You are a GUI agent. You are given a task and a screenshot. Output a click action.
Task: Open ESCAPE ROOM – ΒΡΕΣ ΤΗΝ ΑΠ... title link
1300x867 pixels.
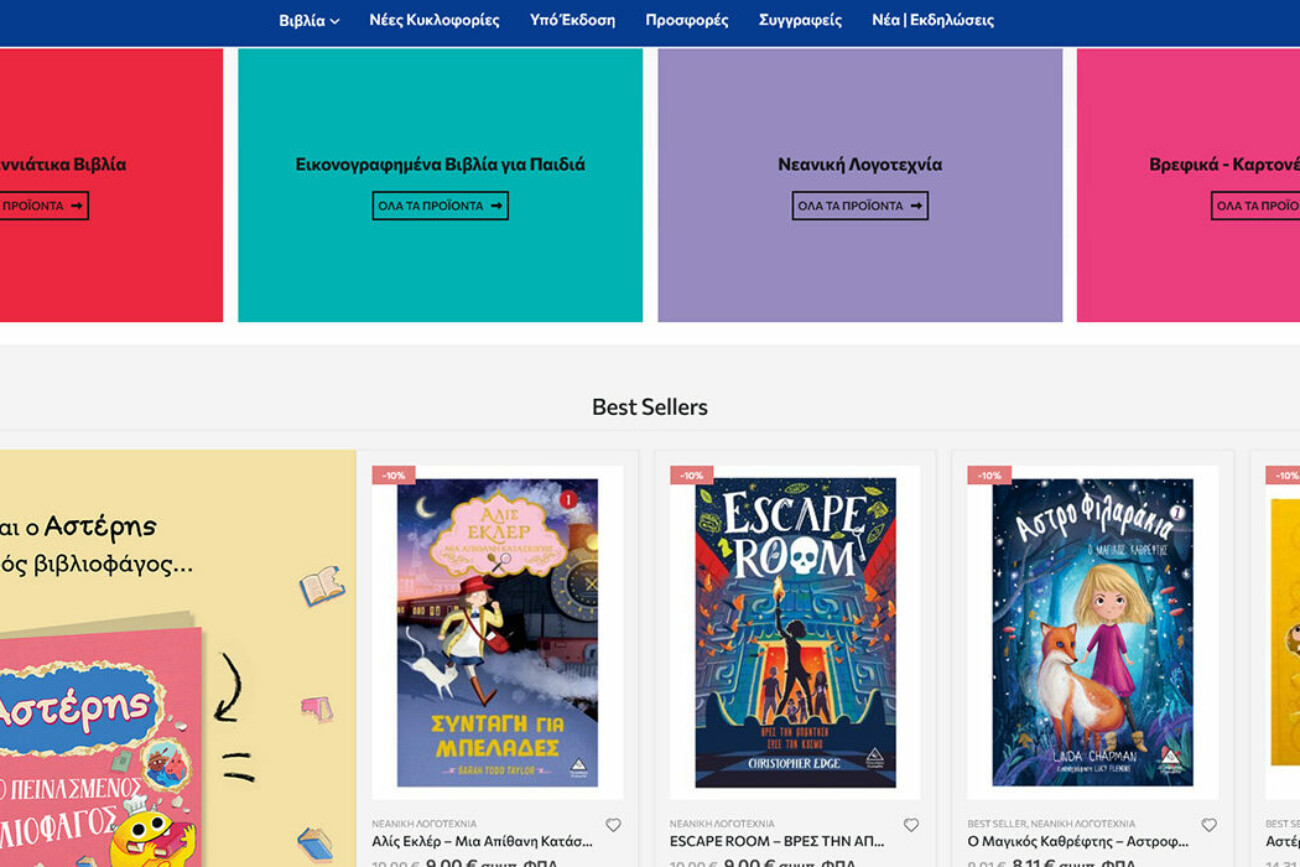[x=776, y=841]
